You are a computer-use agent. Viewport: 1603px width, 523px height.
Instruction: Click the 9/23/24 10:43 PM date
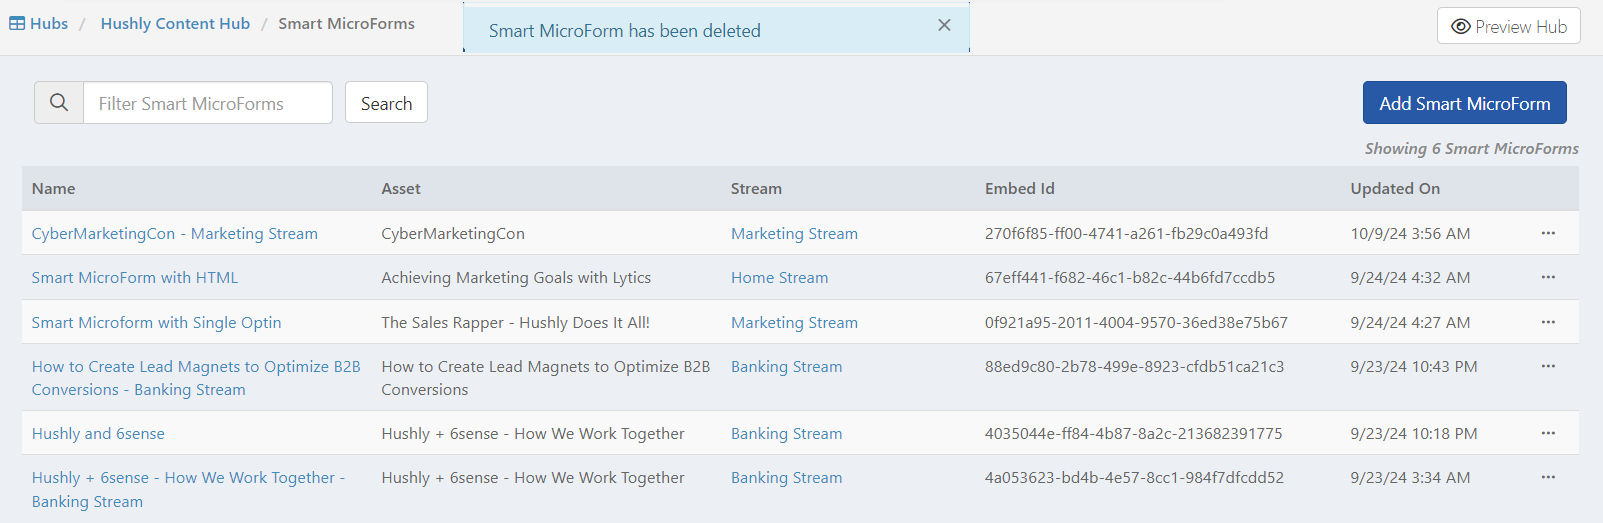coord(1414,367)
